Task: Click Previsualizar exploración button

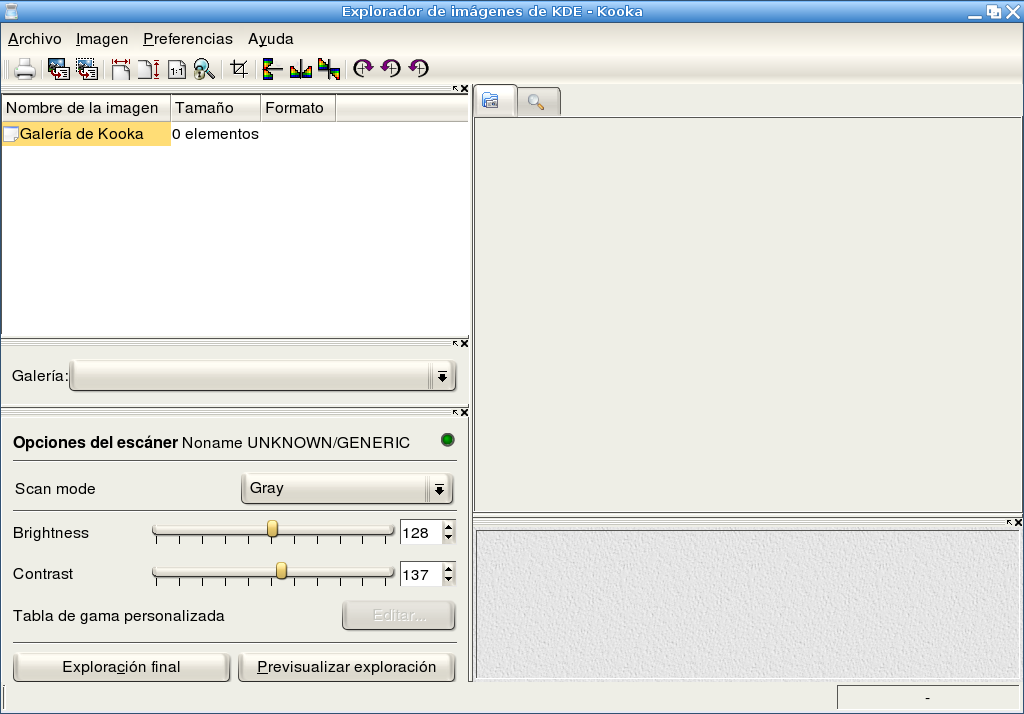Action: 347,667
